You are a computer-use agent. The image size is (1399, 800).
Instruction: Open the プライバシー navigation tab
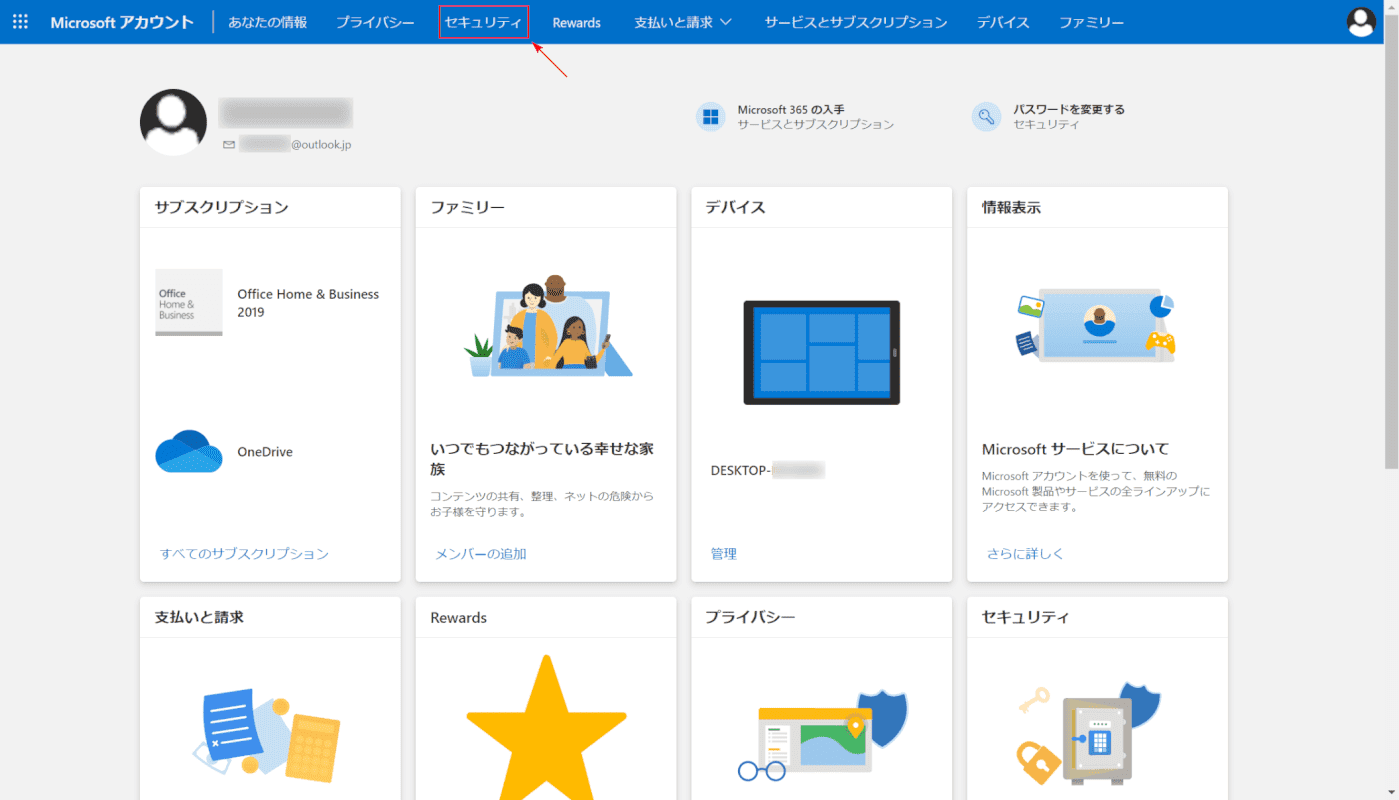375,22
